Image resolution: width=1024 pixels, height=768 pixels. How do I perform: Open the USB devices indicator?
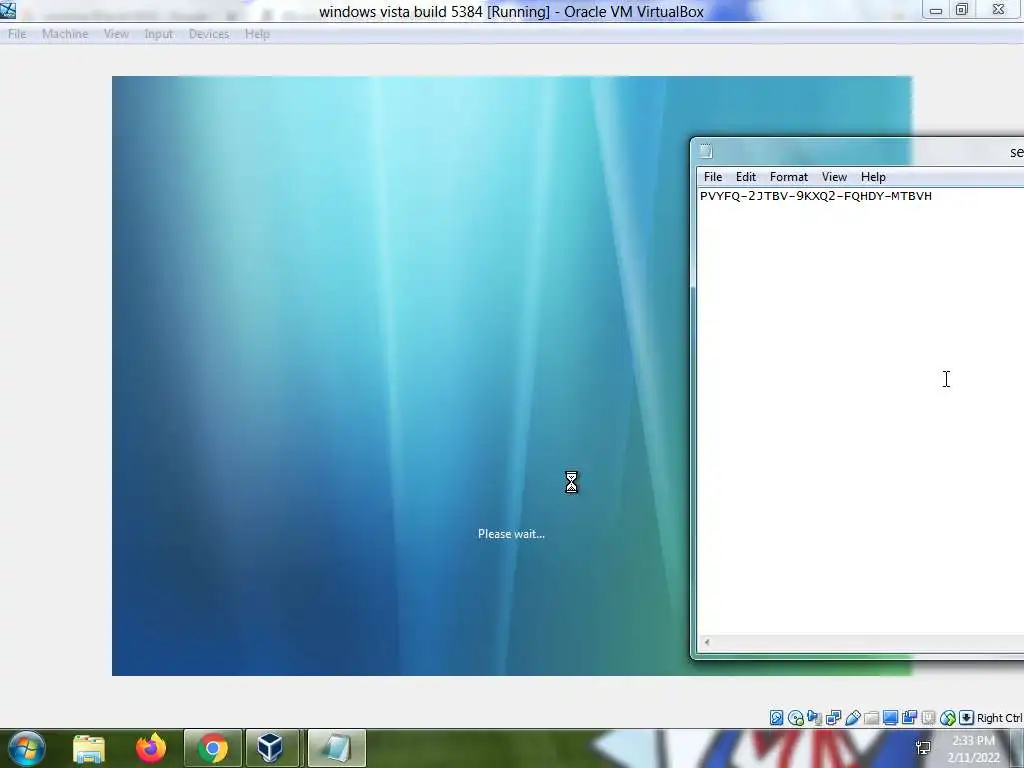[x=852, y=718]
